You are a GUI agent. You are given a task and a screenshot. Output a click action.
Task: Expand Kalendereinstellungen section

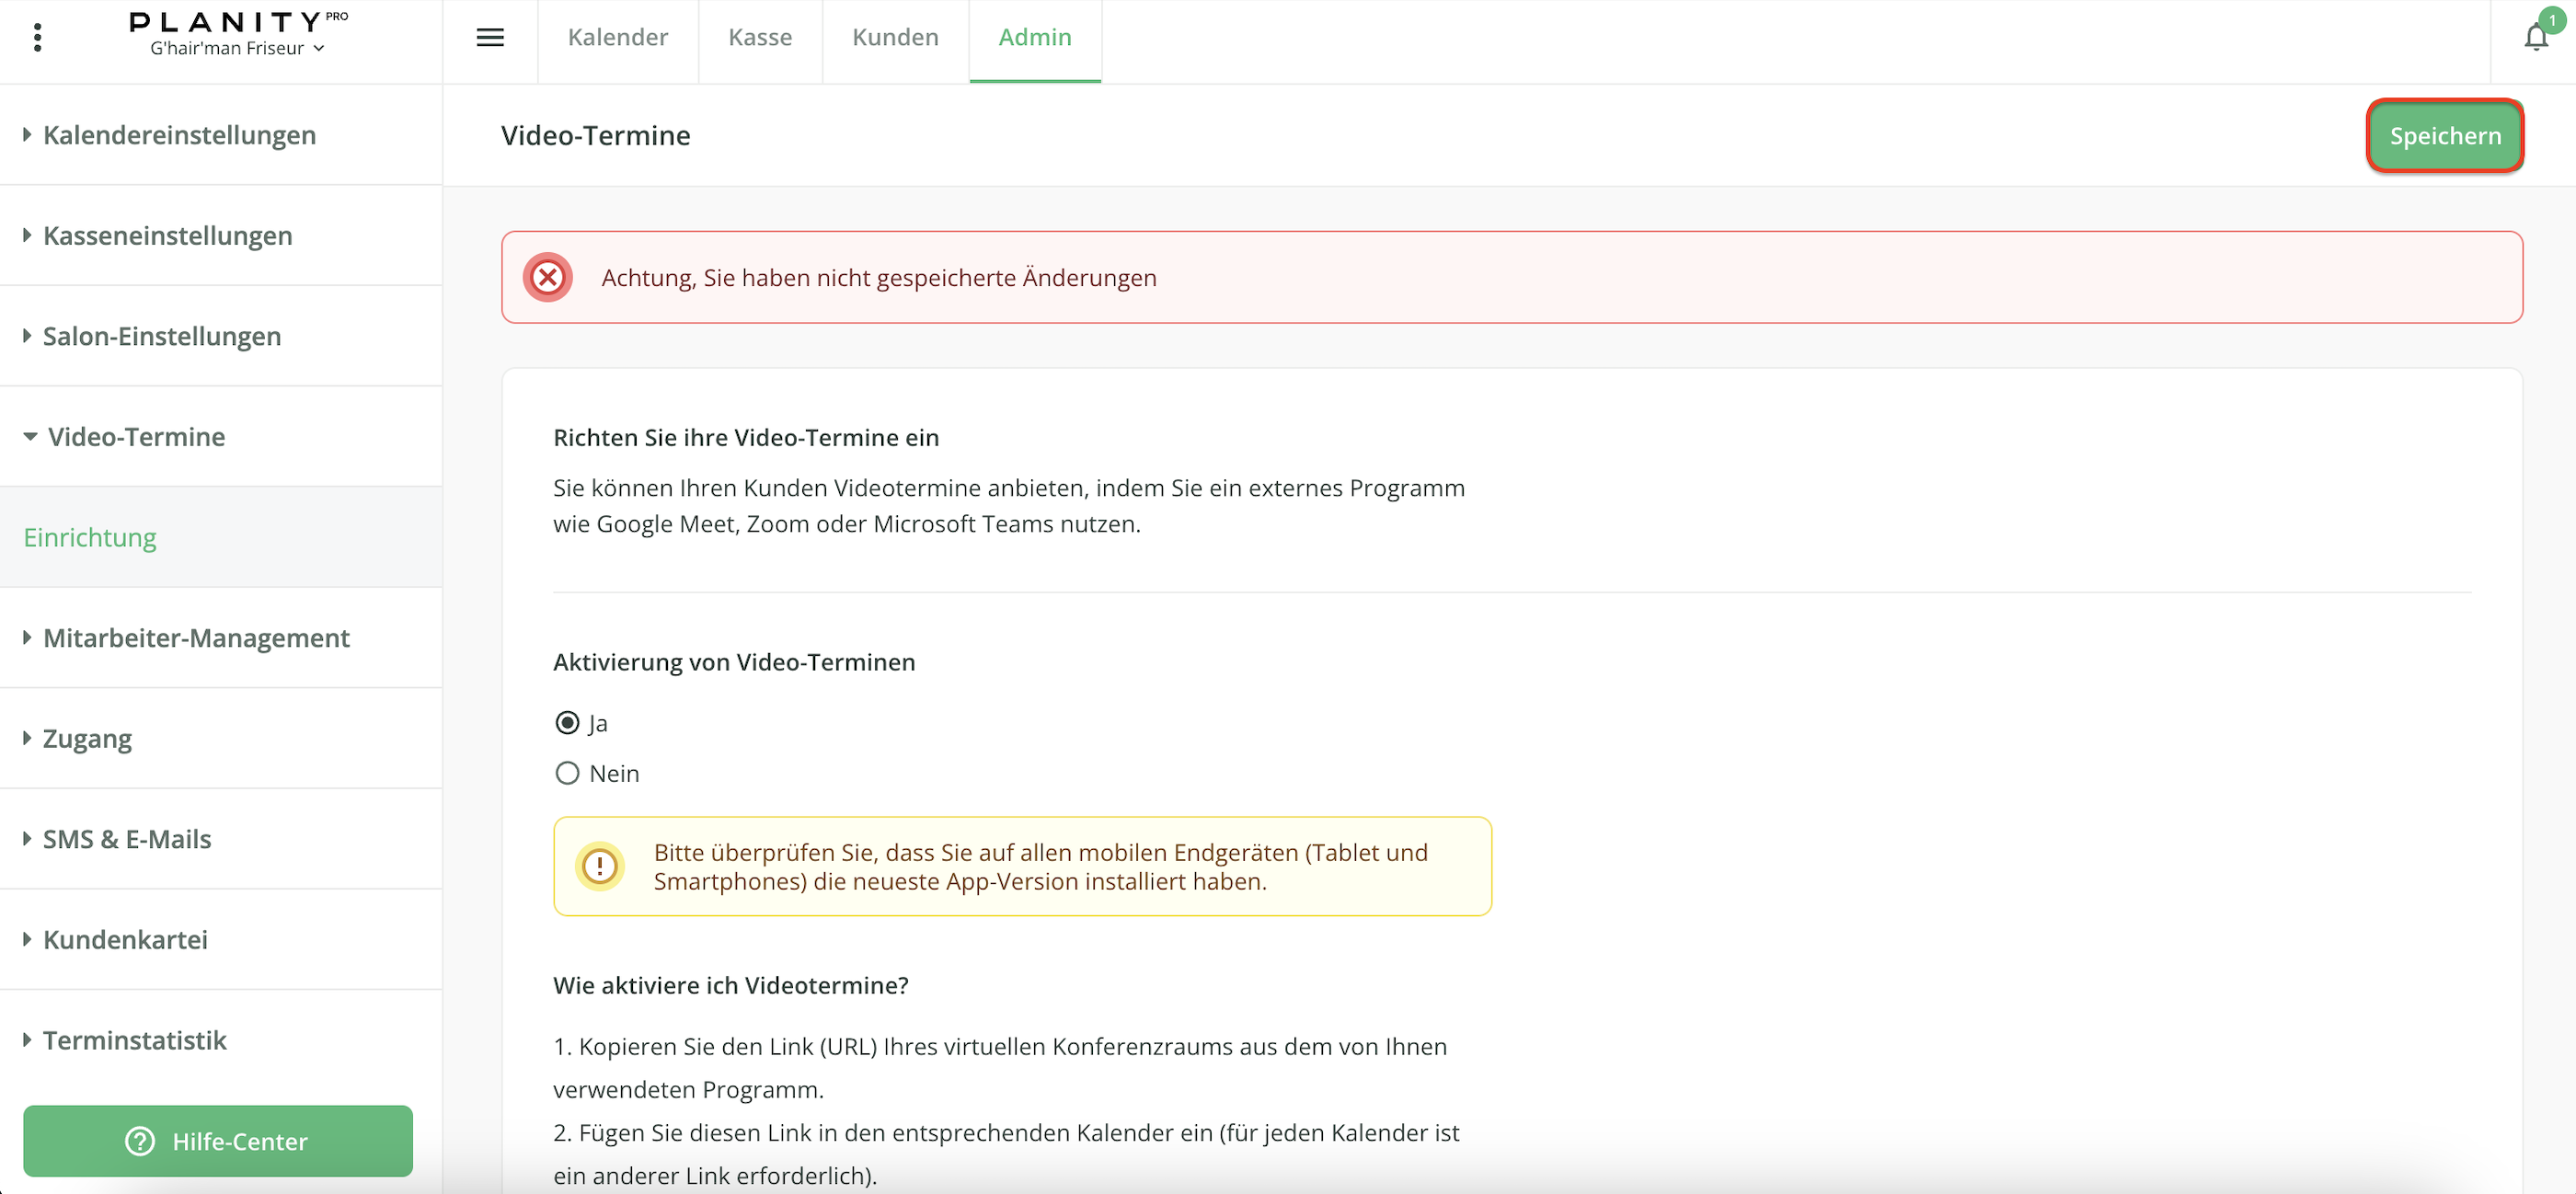(179, 135)
